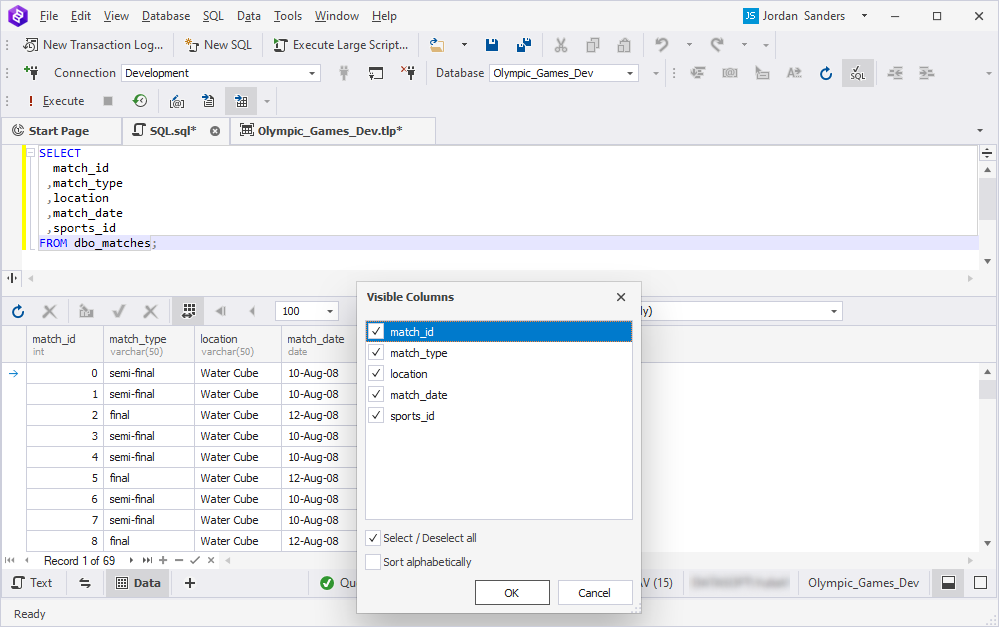Undo the last action
This screenshot has height=627, width=999.
click(662, 45)
